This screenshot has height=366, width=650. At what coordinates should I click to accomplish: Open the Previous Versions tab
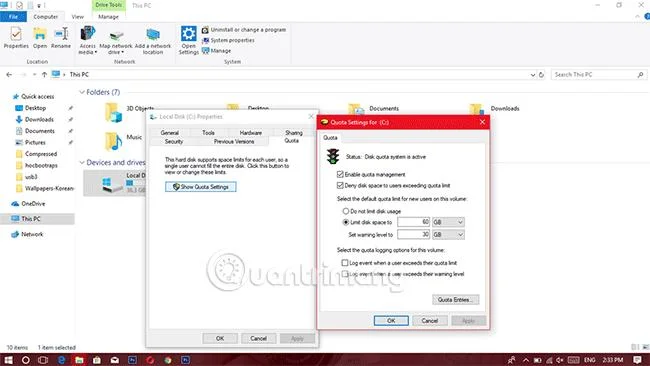coord(234,141)
